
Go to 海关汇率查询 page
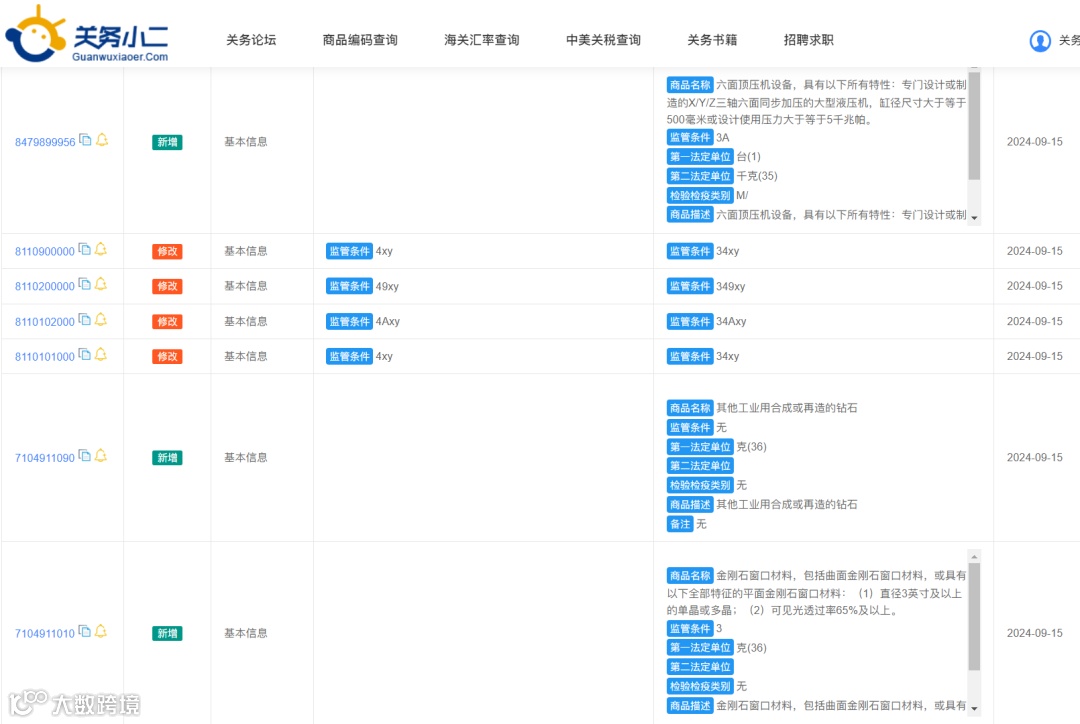pos(481,40)
